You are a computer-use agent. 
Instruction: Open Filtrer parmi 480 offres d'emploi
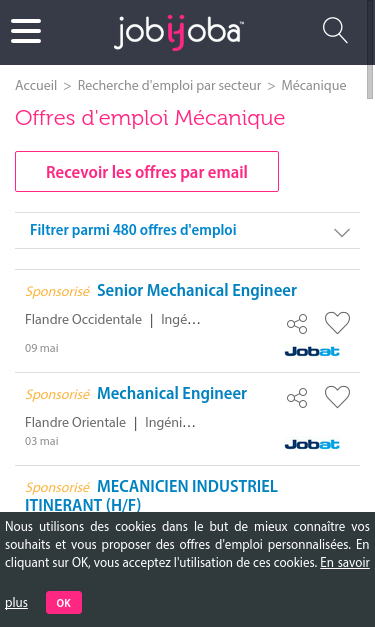pos(133,230)
